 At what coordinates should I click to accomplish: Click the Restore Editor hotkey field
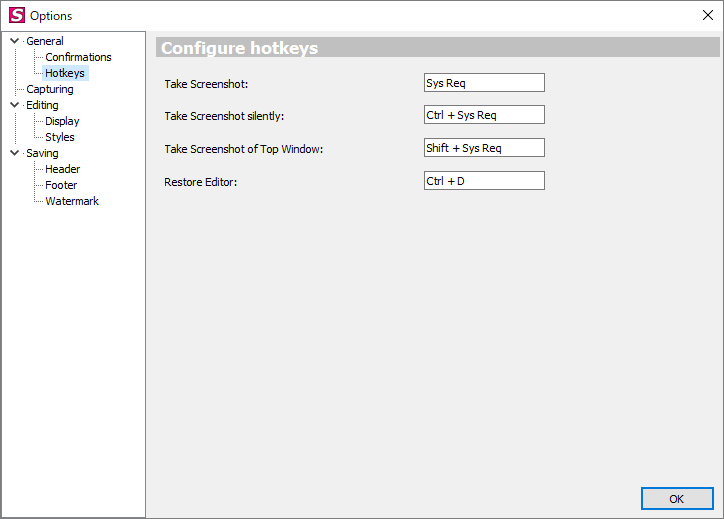484,181
